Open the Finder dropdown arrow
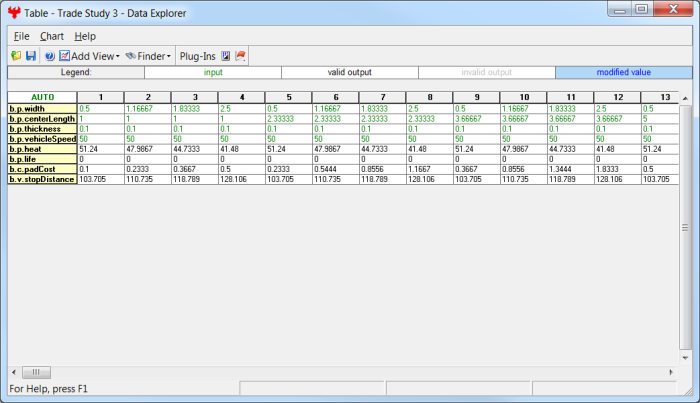Image resolution: width=700 pixels, height=403 pixels. pyautogui.click(x=168, y=57)
